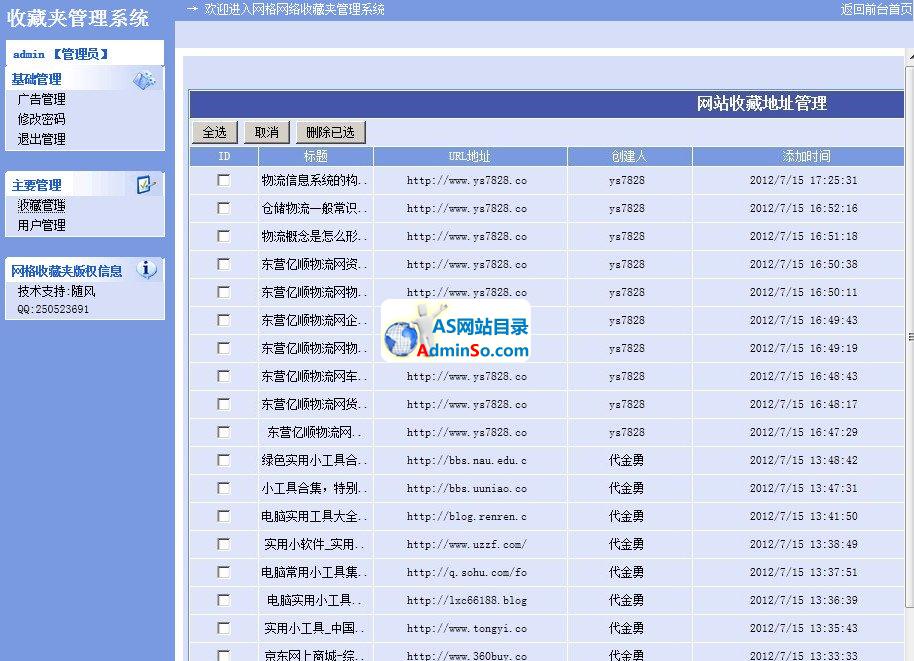This screenshot has height=661, width=914.
Task: Click the URL http://lxc66188.blog
Action: coord(467,600)
